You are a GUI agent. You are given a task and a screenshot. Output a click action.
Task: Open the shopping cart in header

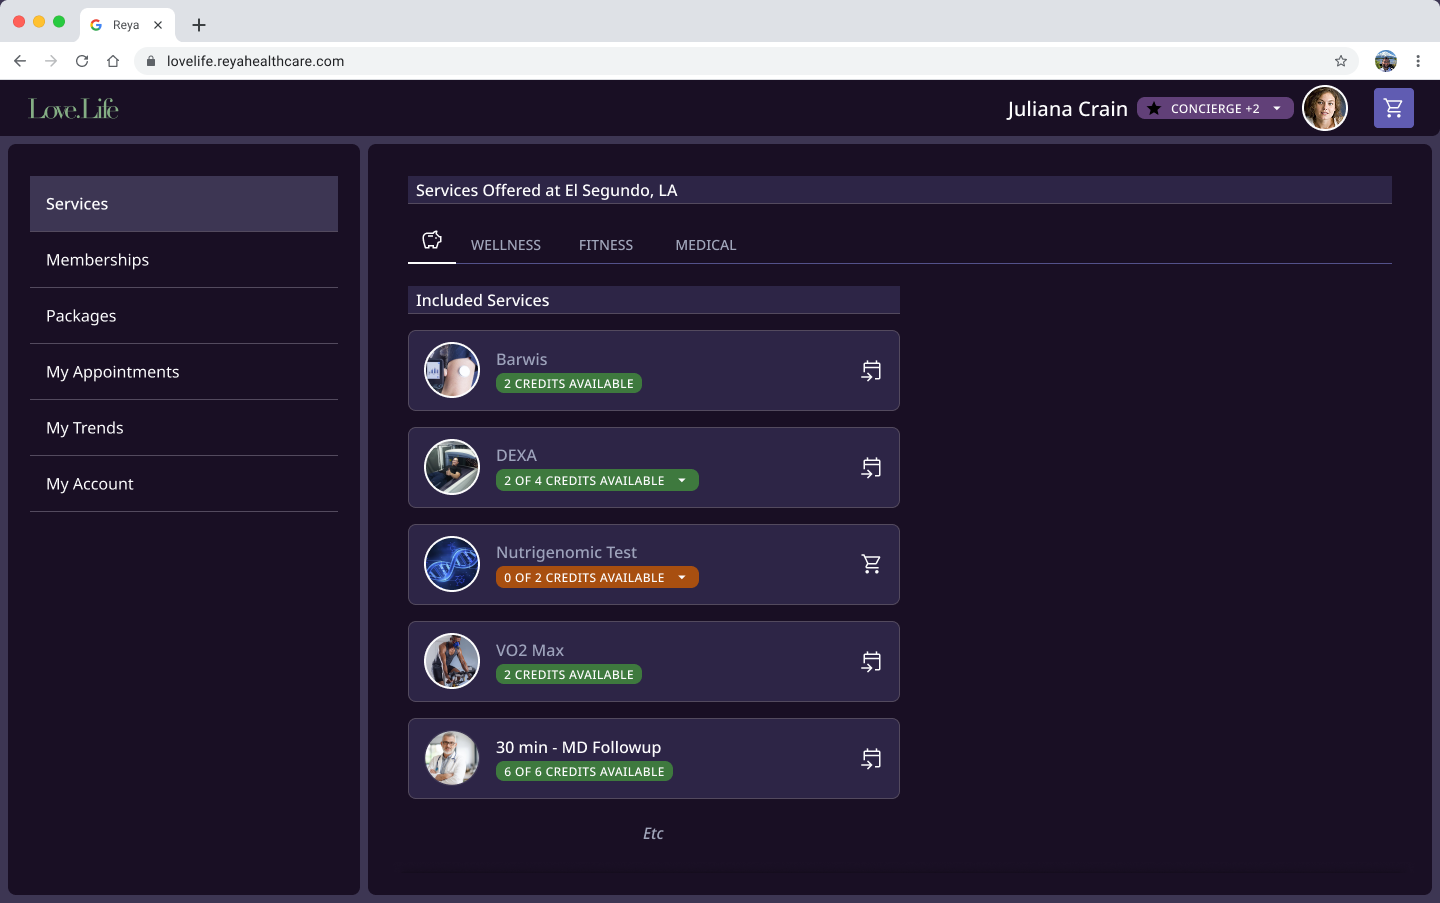point(1393,108)
